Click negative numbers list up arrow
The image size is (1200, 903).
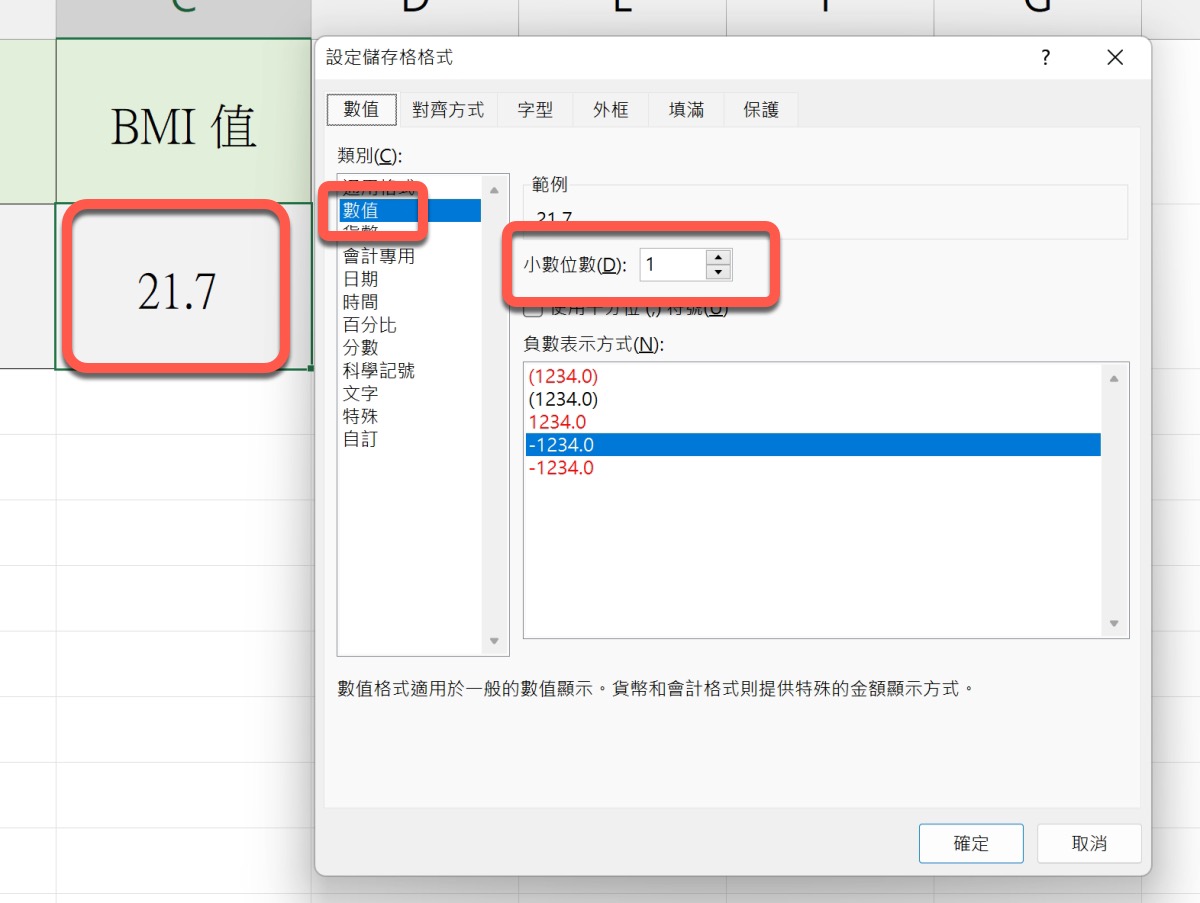pyautogui.click(x=1114, y=378)
